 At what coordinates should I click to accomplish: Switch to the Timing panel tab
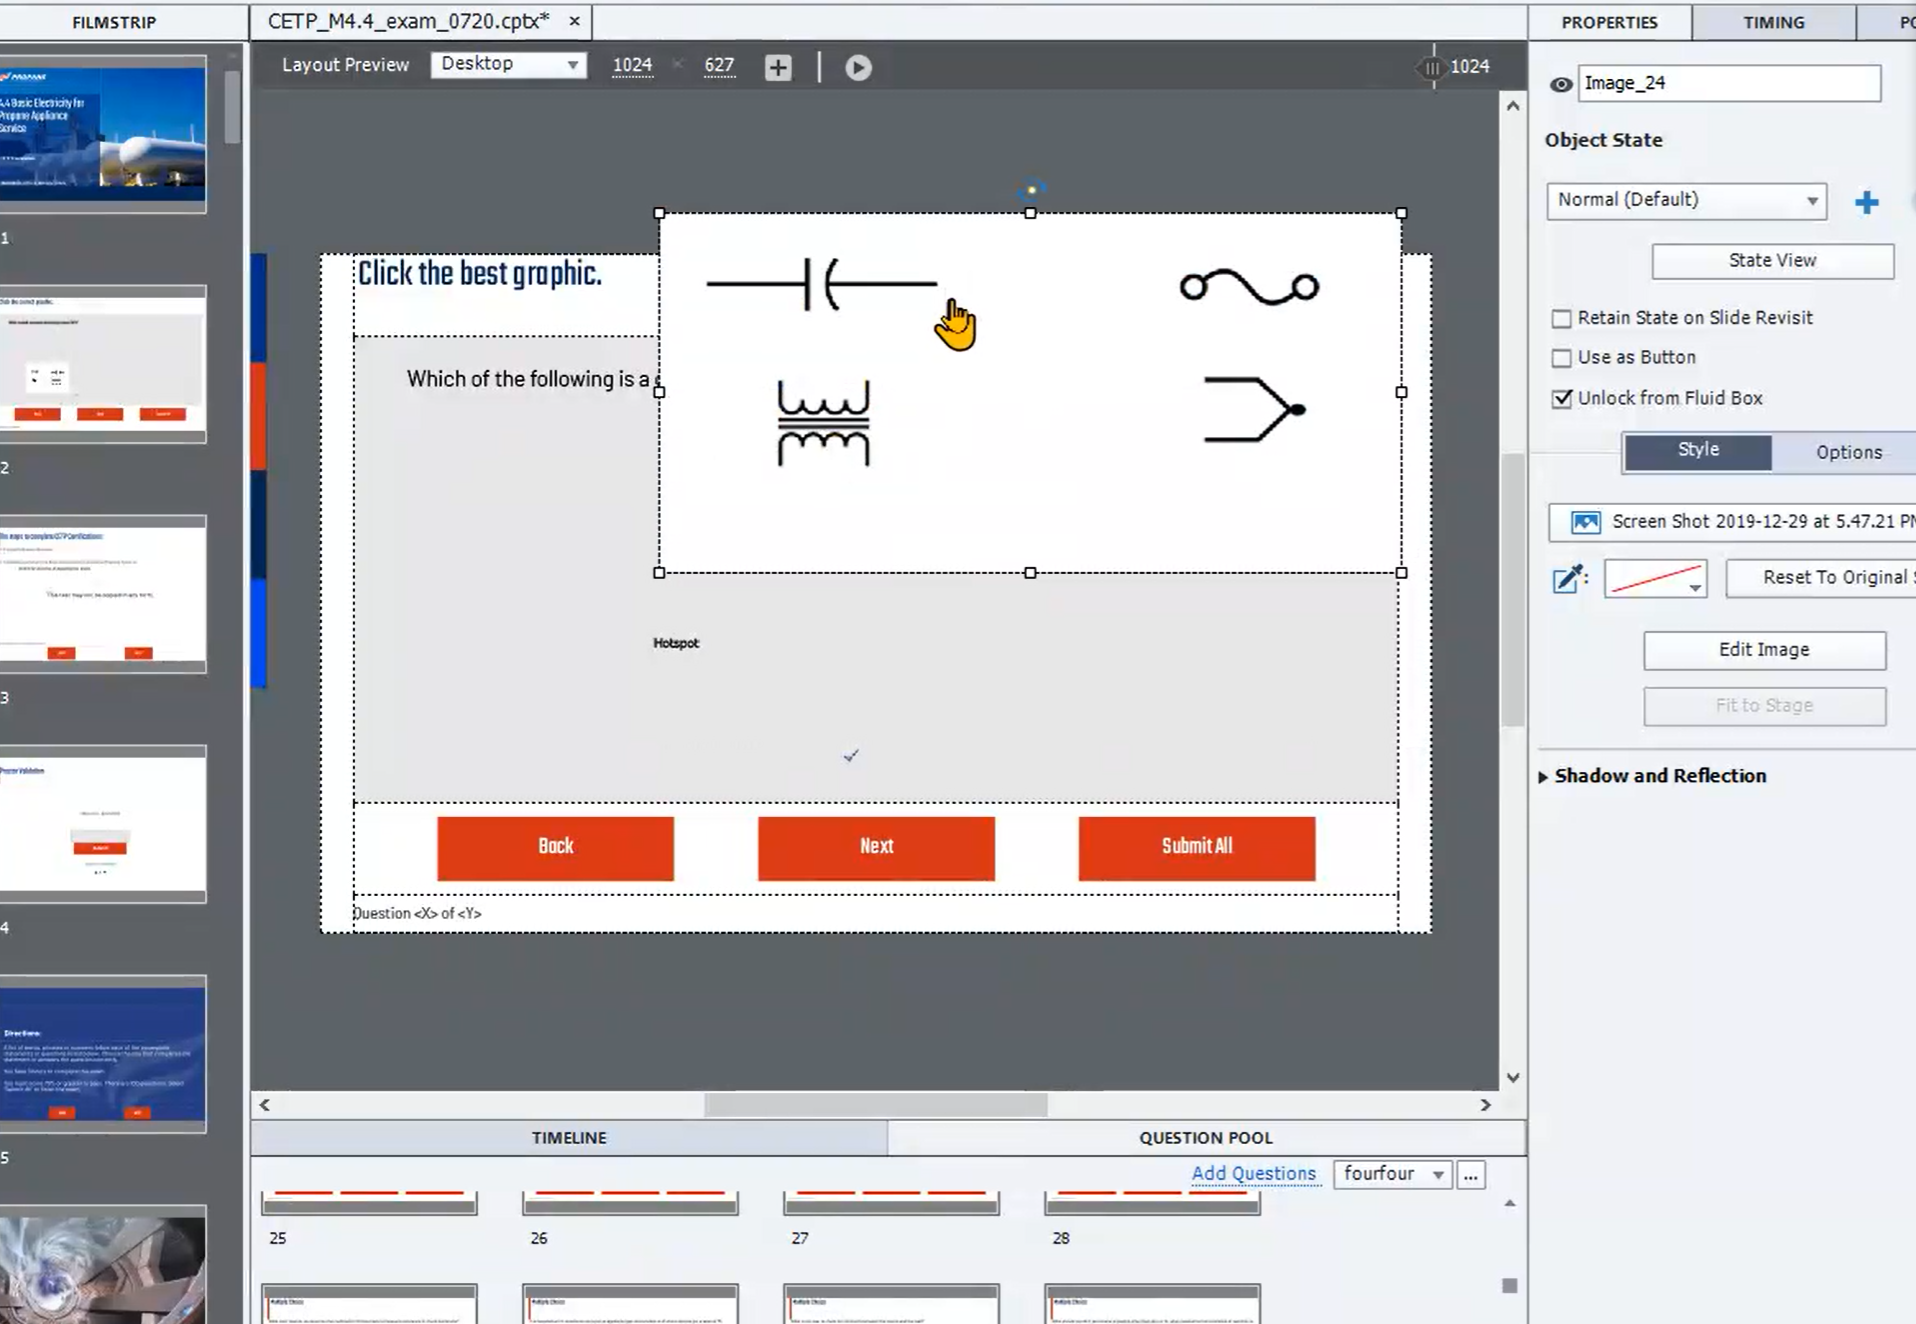tap(1773, 22)
